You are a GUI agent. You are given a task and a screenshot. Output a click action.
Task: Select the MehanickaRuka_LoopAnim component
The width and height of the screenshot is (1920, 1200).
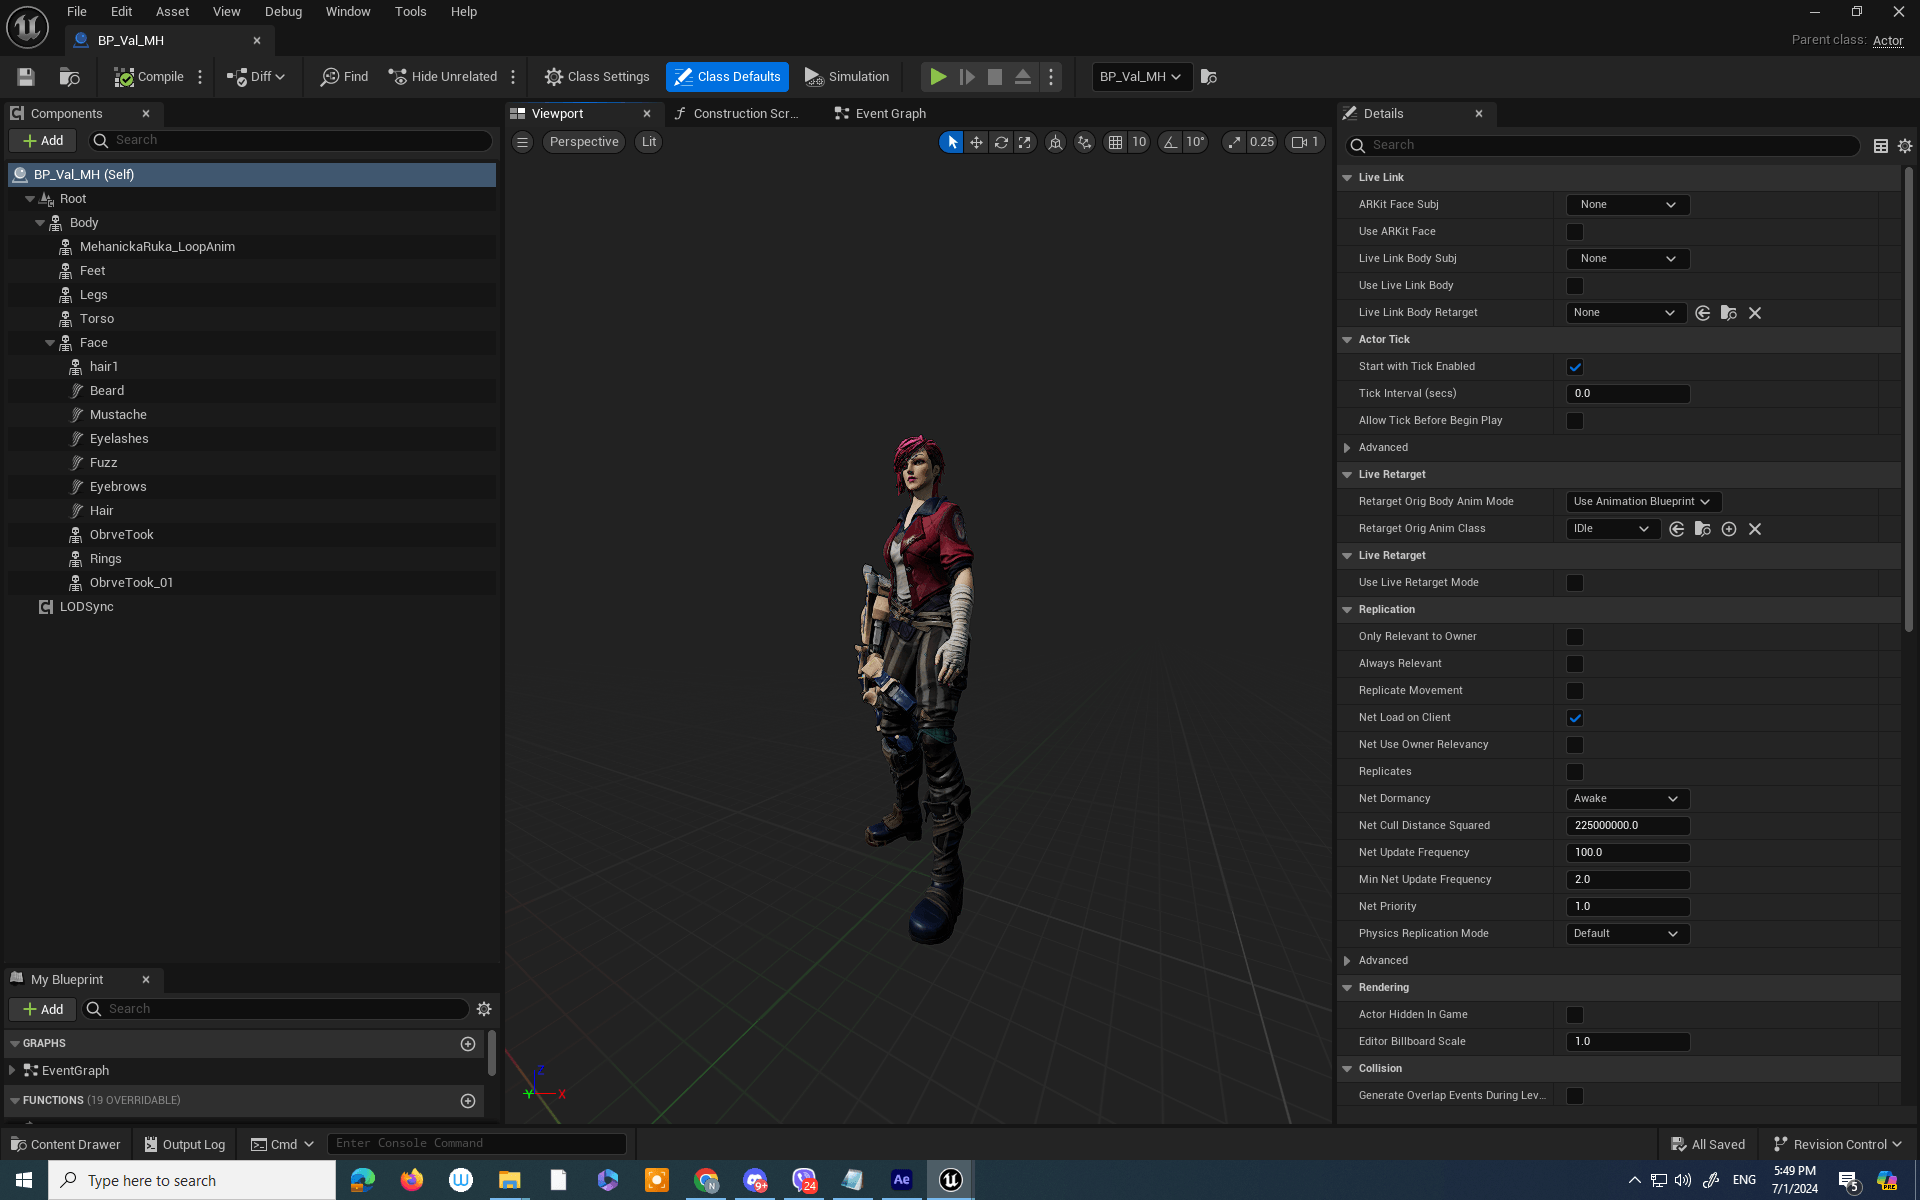(157, 247)
